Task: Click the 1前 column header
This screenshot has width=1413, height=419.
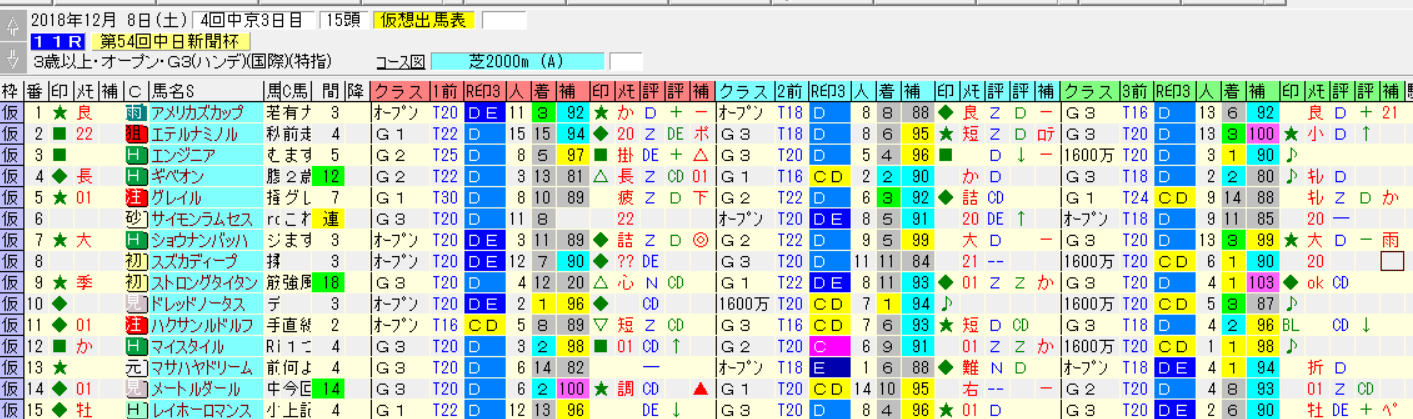Action: pyautogui.click(x=445, y=90)
